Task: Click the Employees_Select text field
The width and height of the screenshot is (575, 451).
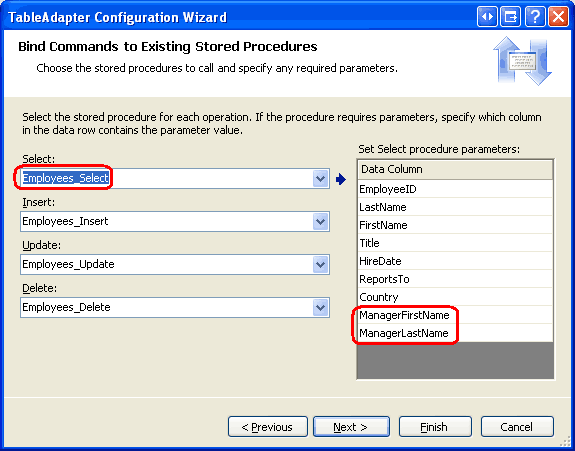Action: coord(166,179)
